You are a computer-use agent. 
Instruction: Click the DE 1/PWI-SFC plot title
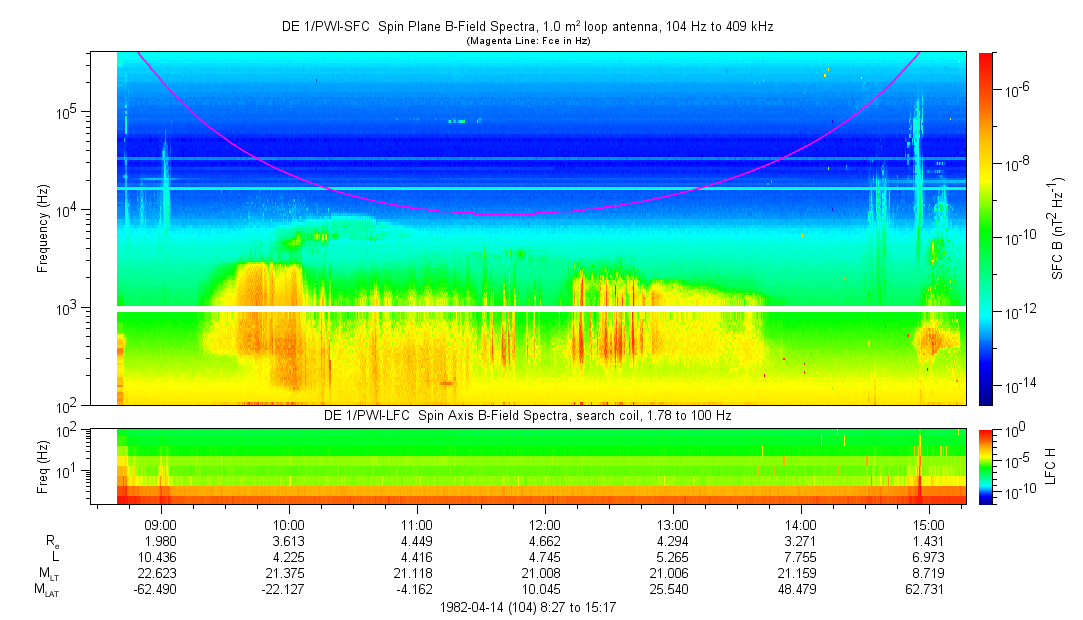(x=527, y=27)
